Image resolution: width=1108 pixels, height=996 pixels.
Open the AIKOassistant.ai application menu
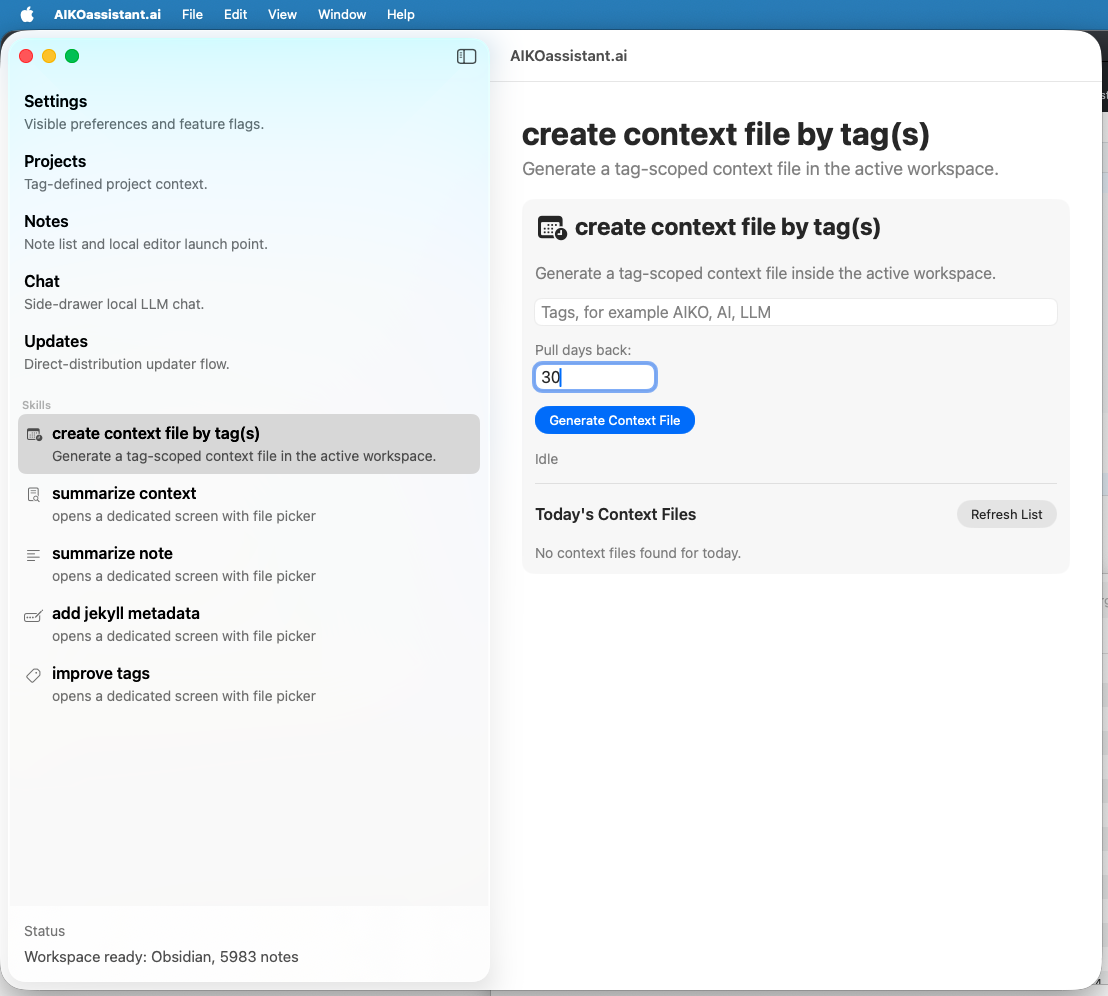(107, 14)
